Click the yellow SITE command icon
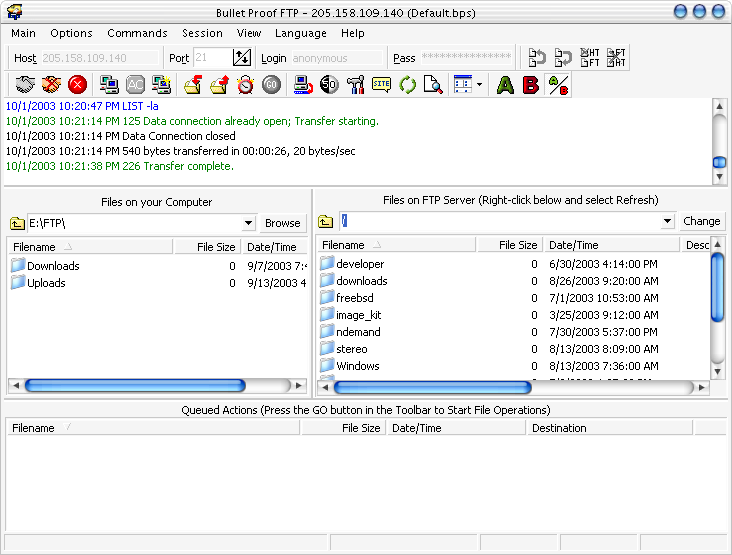 [x=381, y=85]
